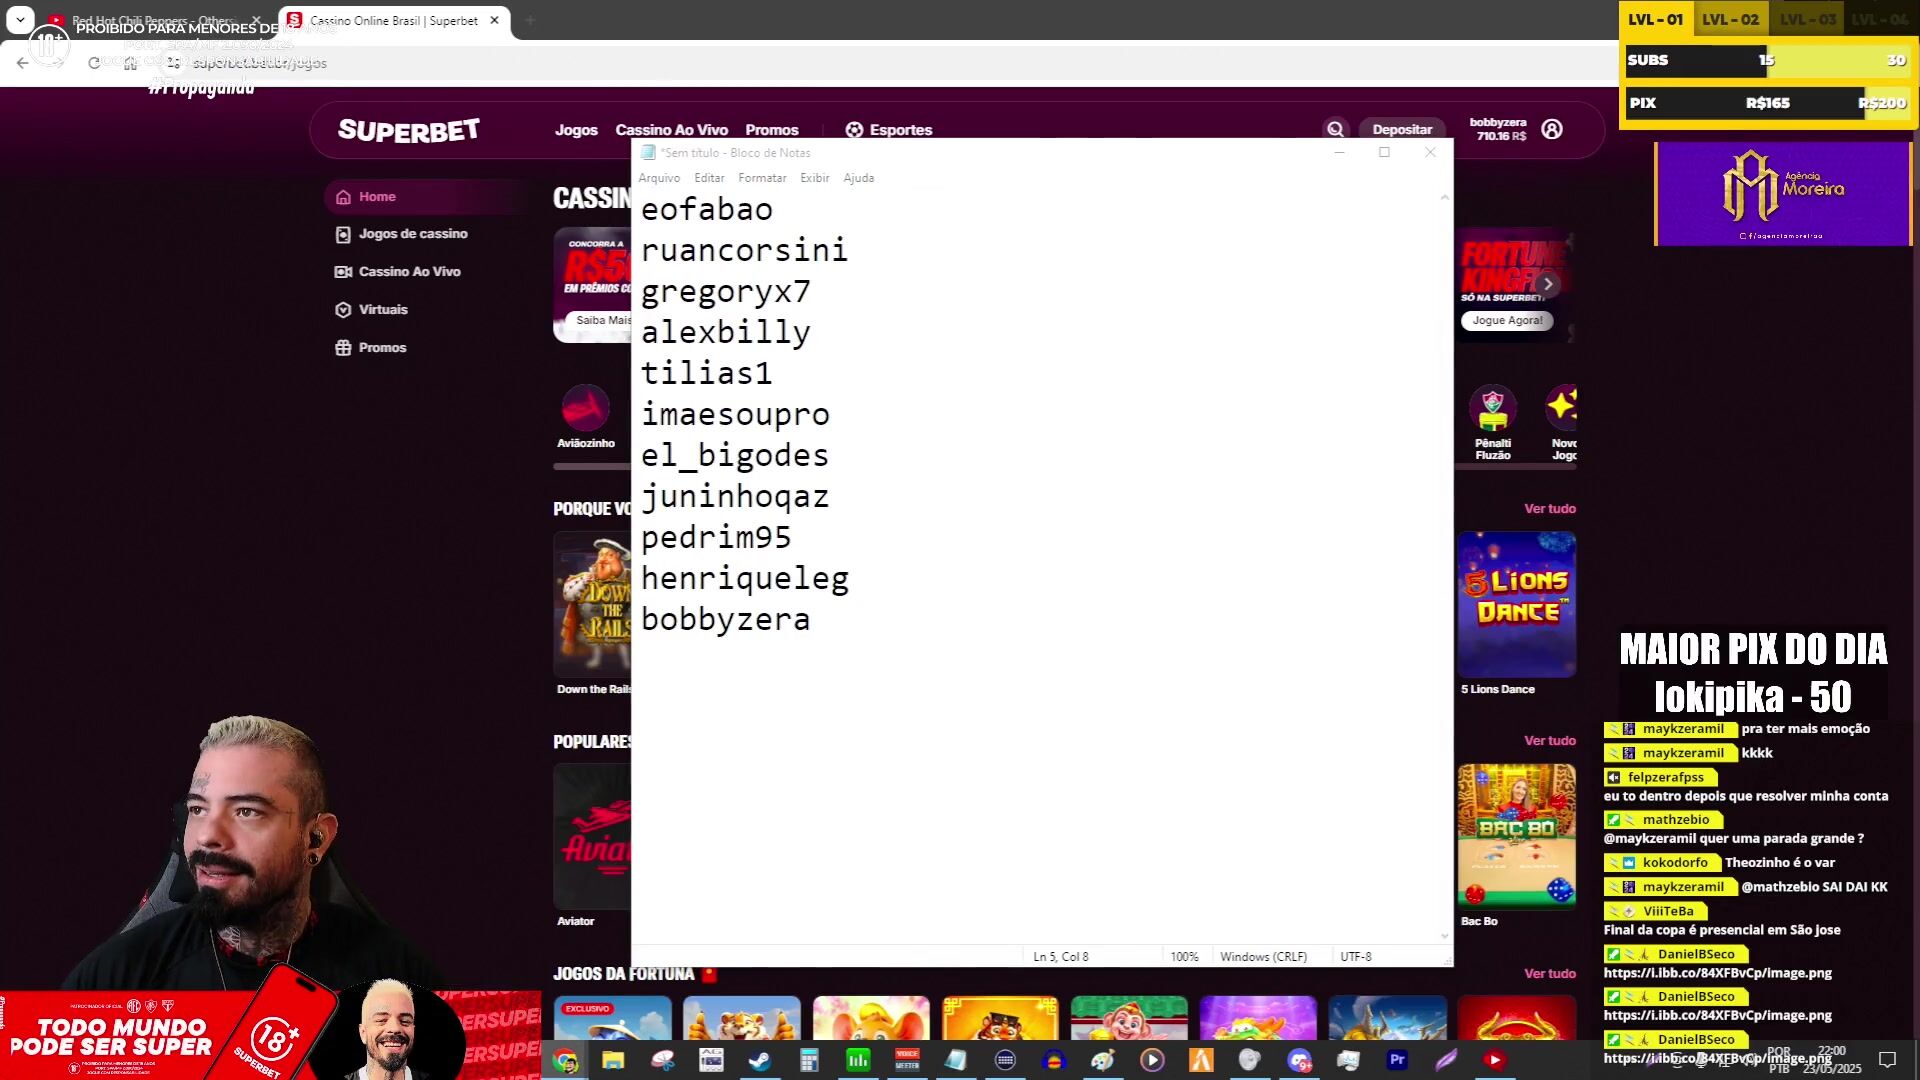Click the Chrome icon in taskbar

point(565,1060)
